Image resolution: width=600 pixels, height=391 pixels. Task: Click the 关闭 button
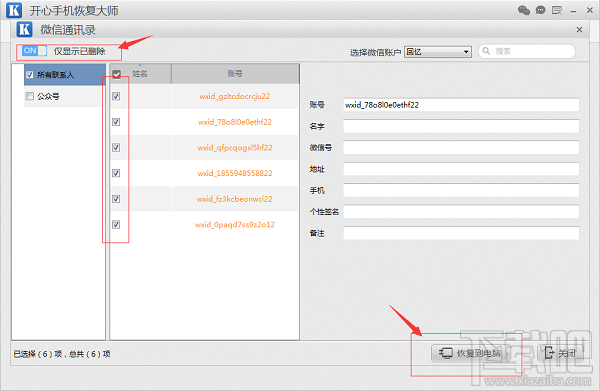(561, 353)
